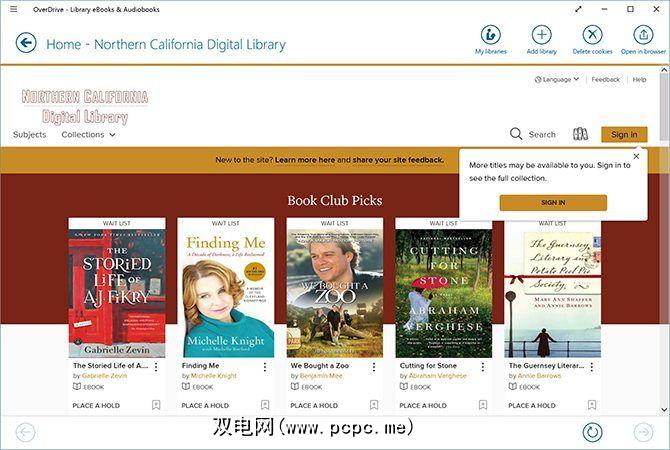Open in browser icon
Screen dimensions: 670x450
643,35
